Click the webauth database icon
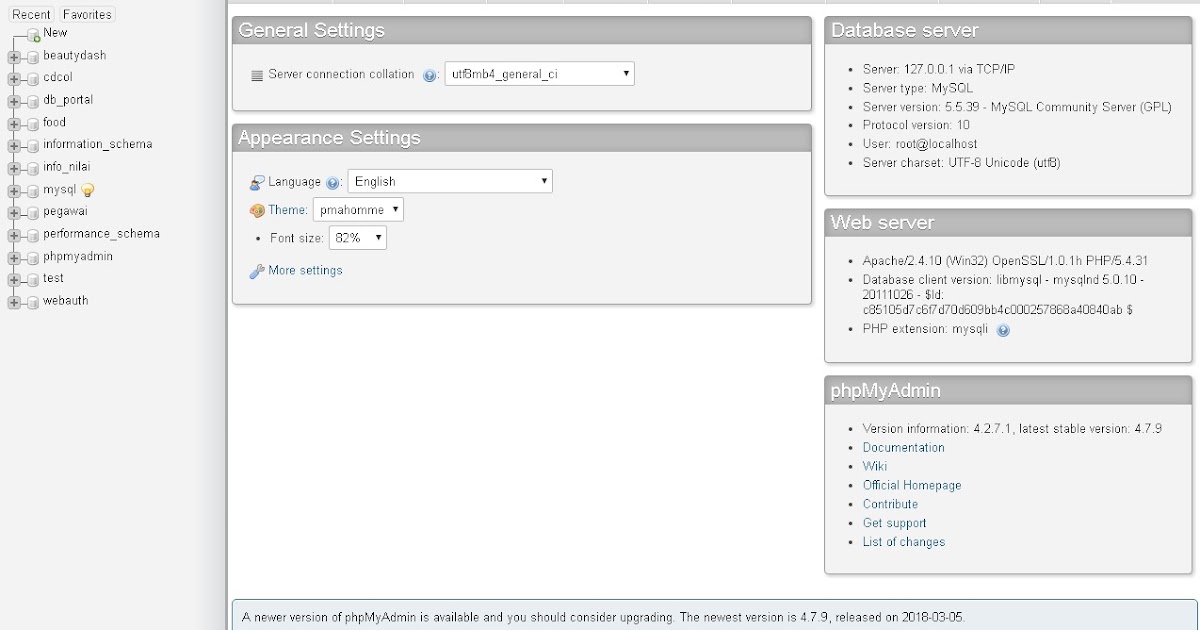This screenshot has height=630, width=1200. [x=33, y=301]
